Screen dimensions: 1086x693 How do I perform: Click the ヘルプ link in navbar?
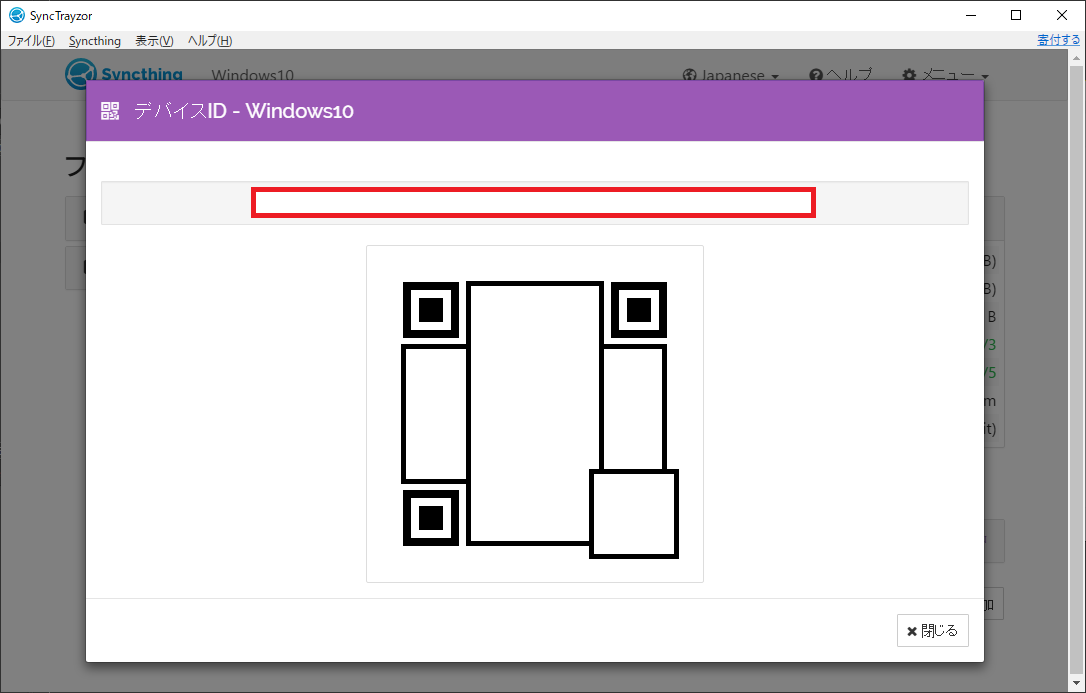(841, 75)
